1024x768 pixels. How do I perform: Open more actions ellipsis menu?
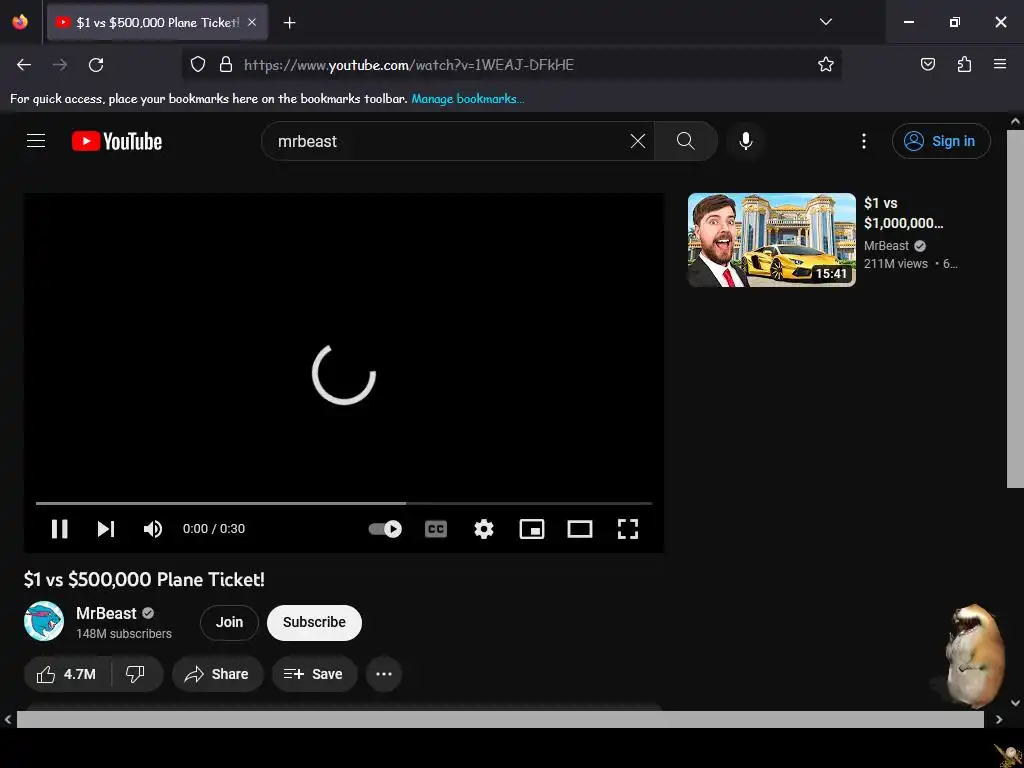(x=384, y=674)
